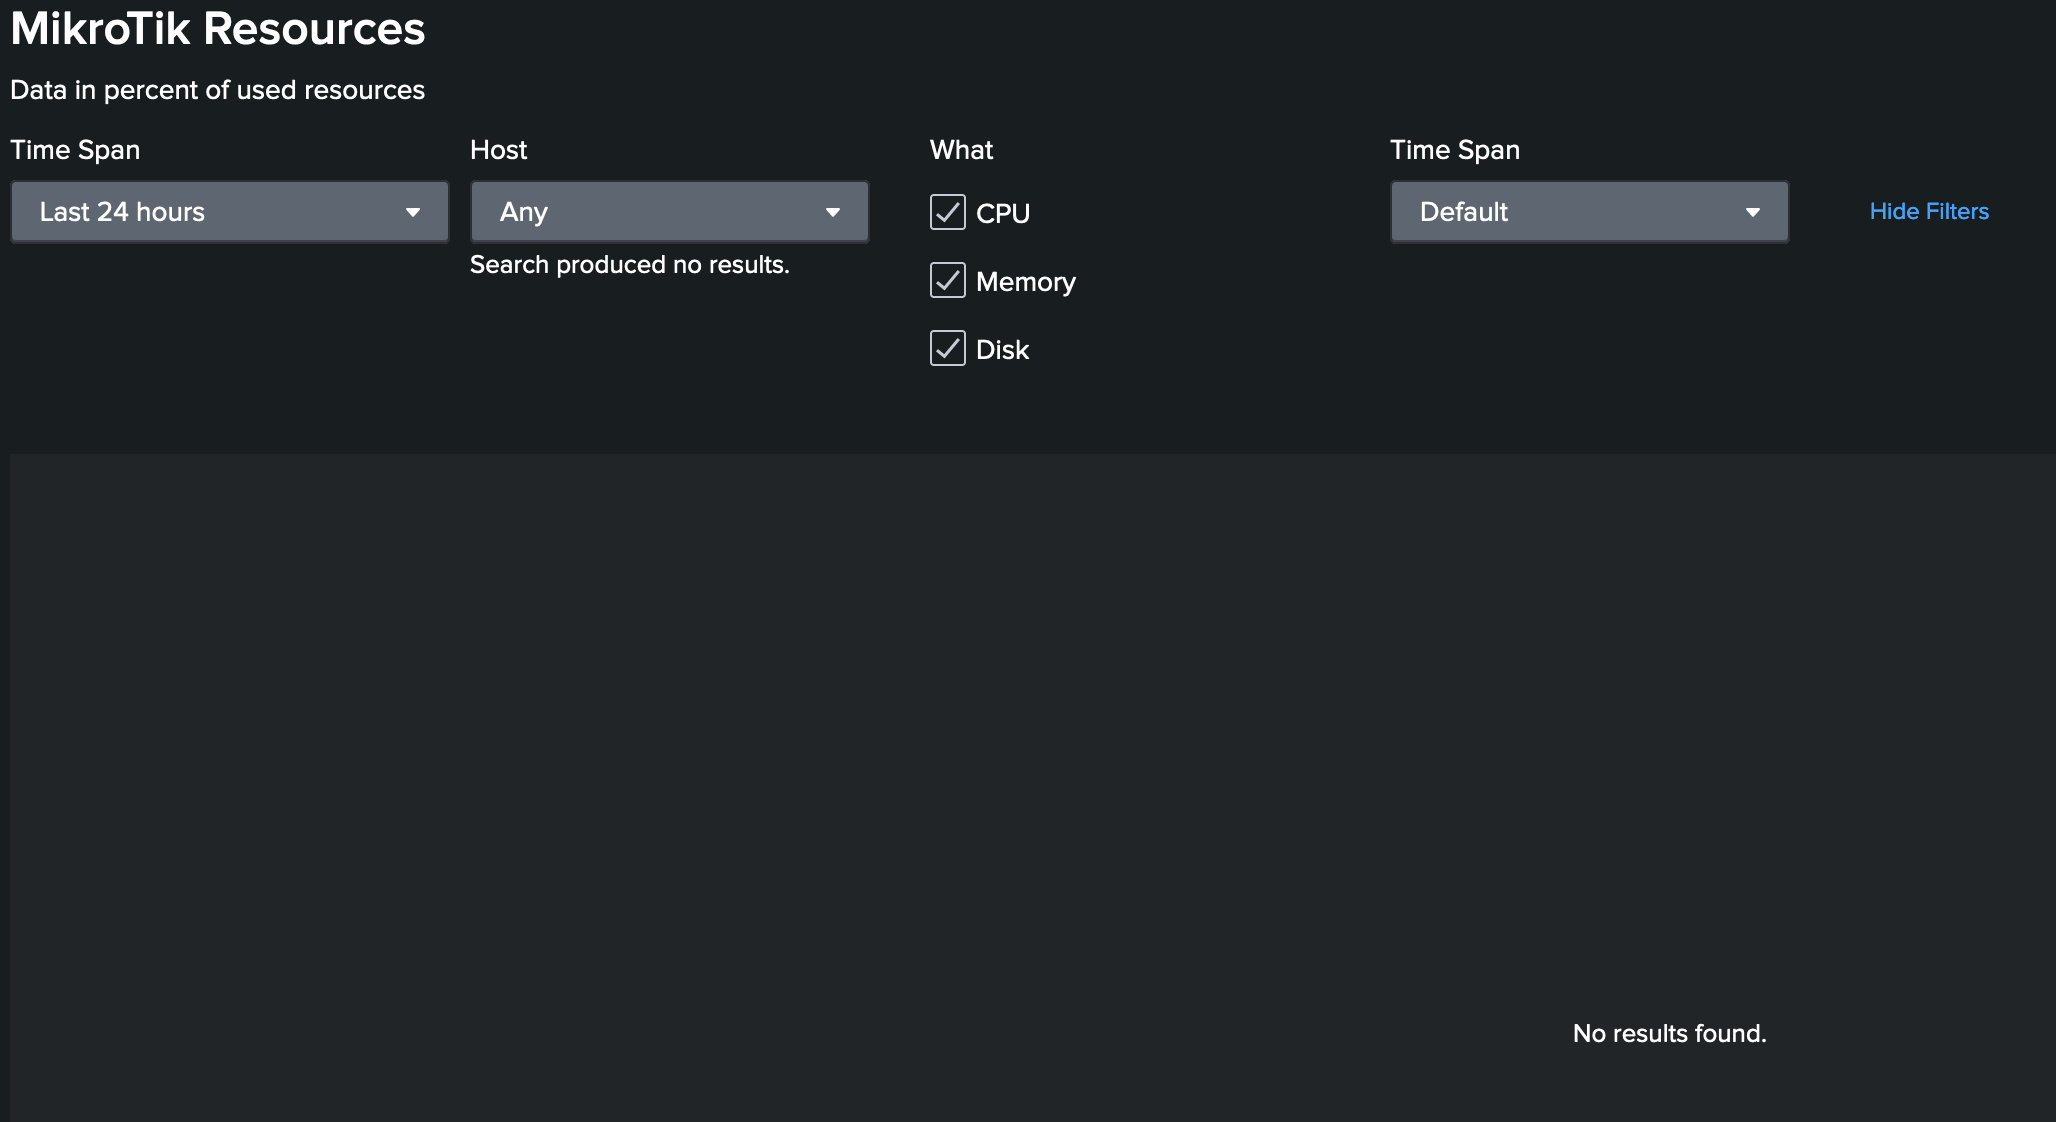The width and height of the screenshot is (2056, 1122).
Task: Click the Data in percent subtitle
Action: tap(217, 89)
